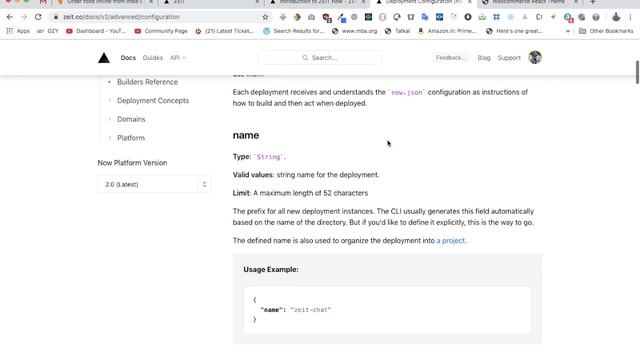Go to the Blog page
Viewport: 640px width, 360px height.
point(484,58)
